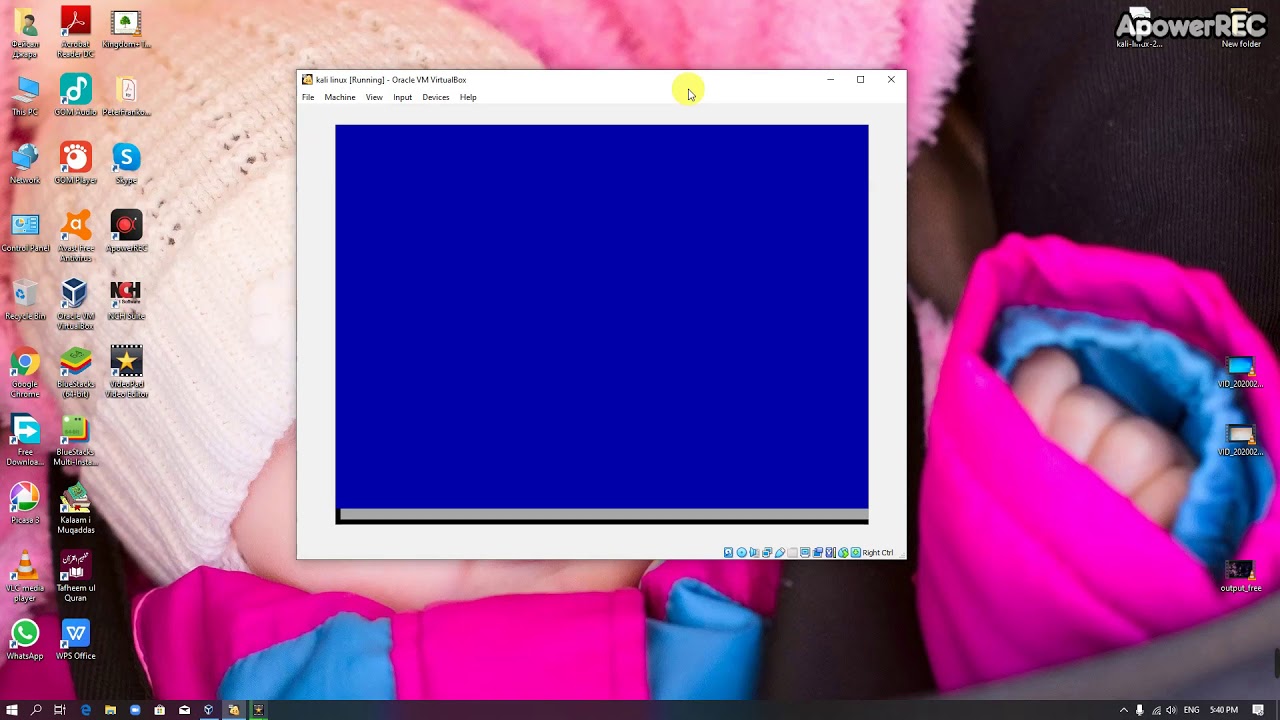Image resolution: width=1280 pixels, height=720 pixels.
Task: Open Task View on the taskbar
Action: tap(60, 710)
